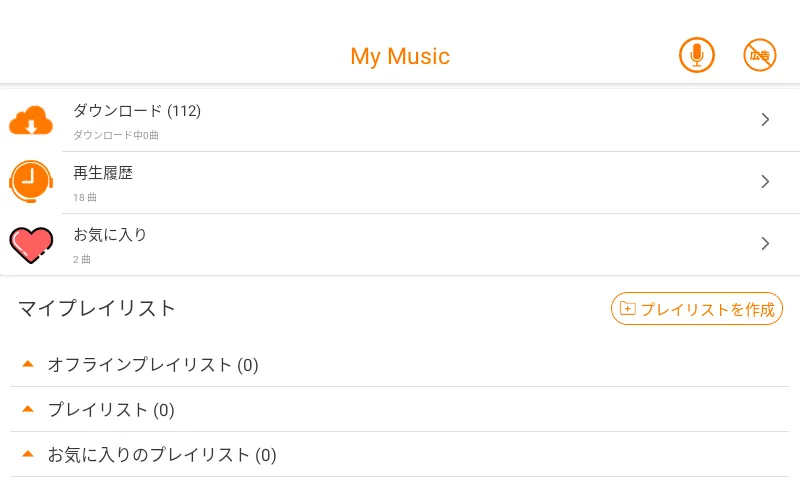Viewport: 800px width, 488px height.
Task: Open the ダウンロード (112) row
Action: coord(400,120)
